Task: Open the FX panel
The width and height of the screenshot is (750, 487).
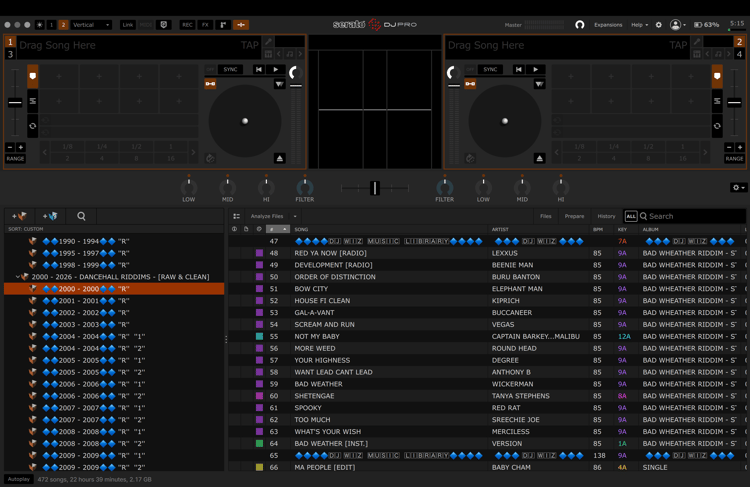Action: [205, 25]
